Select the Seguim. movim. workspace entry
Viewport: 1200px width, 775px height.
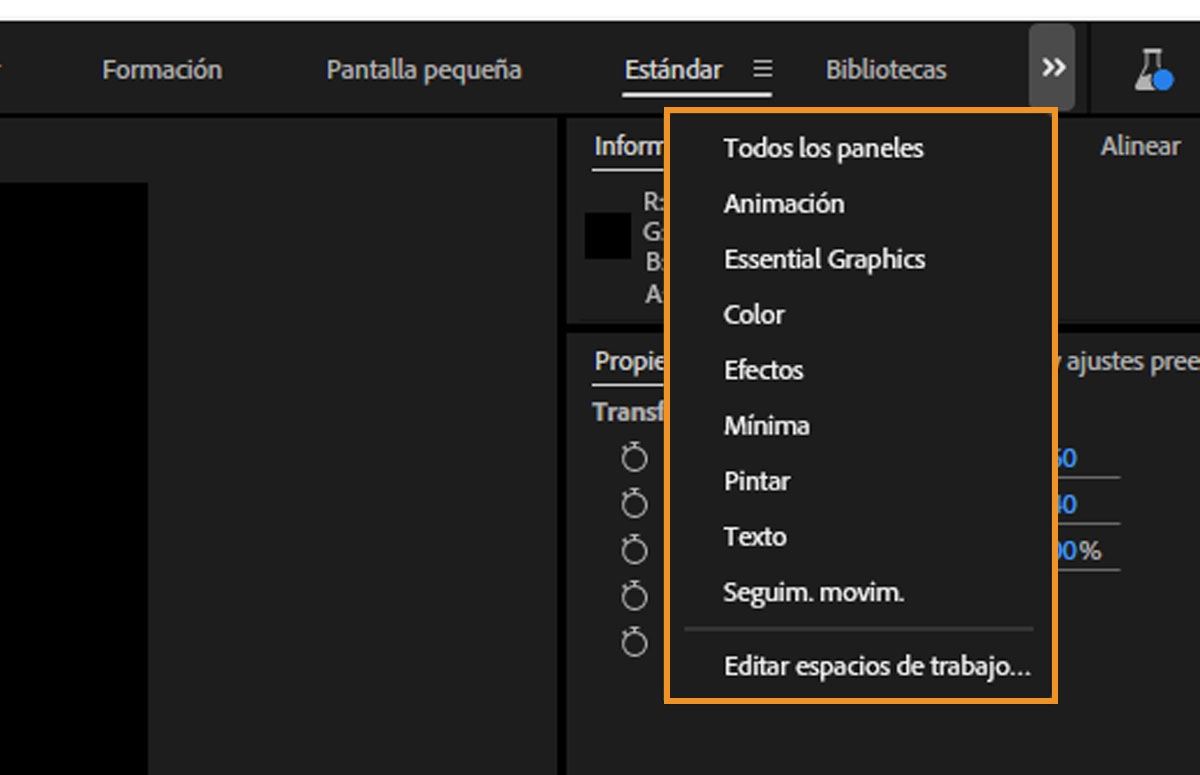(812, 592)
